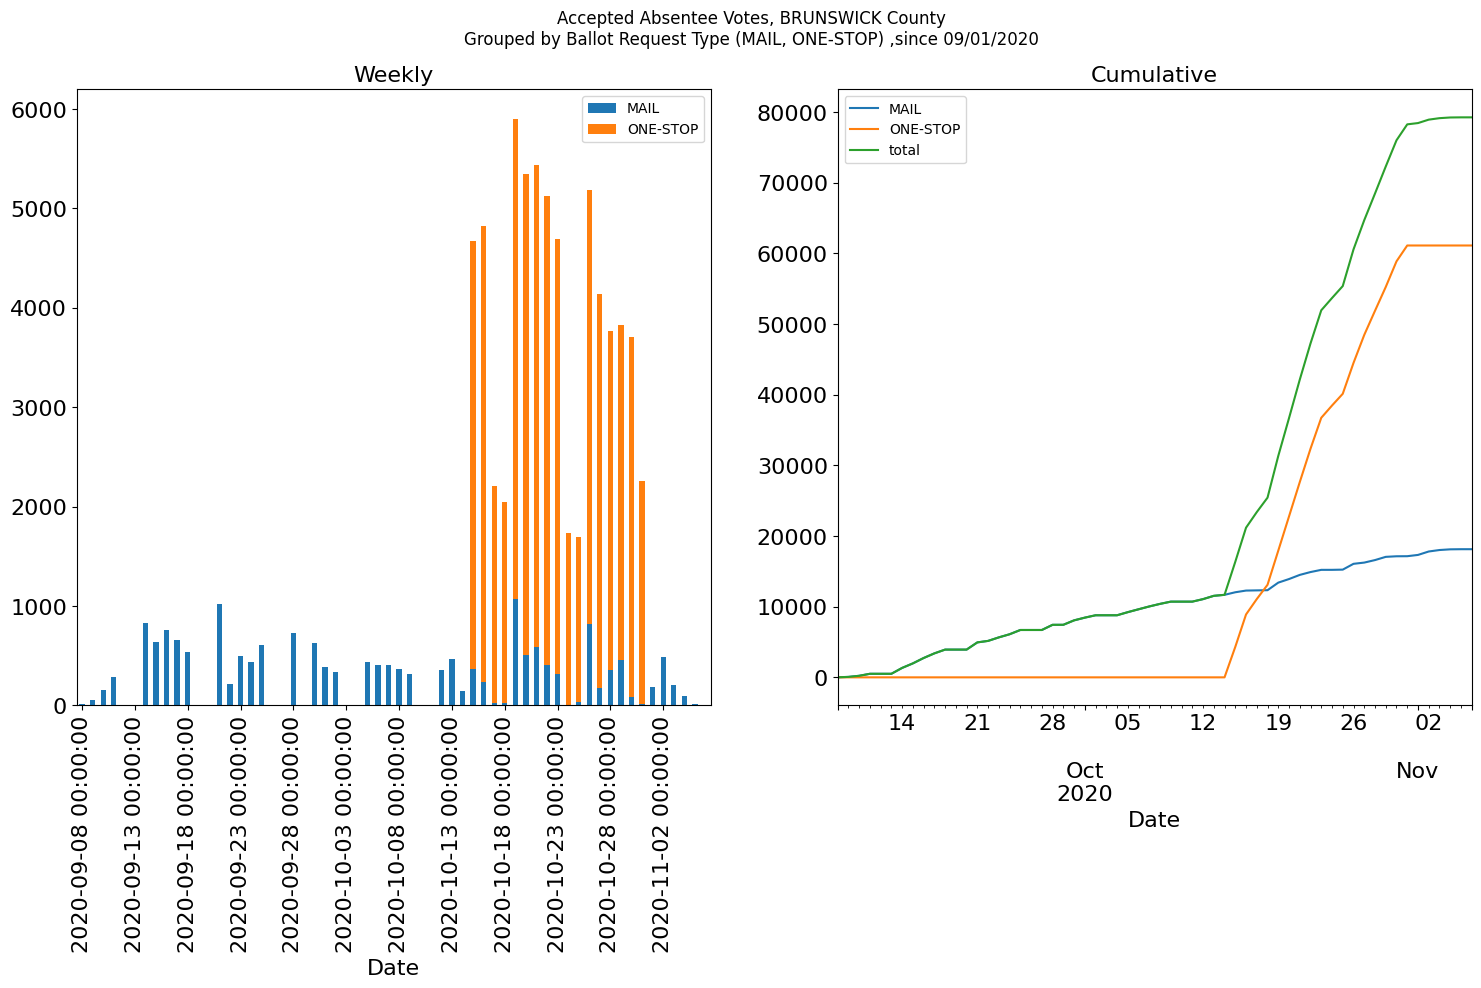Click the 'Nov' month label on Cumulative axis
Screen dimensions: 1481x988
(1417, 771)
